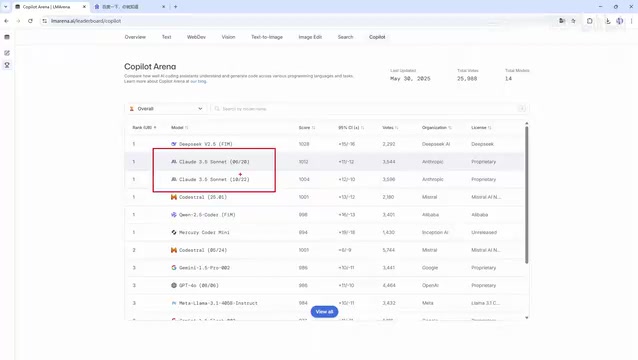Open the Image Edit leaderboard tab
The image size is (638, 360).
click(310, 37)
